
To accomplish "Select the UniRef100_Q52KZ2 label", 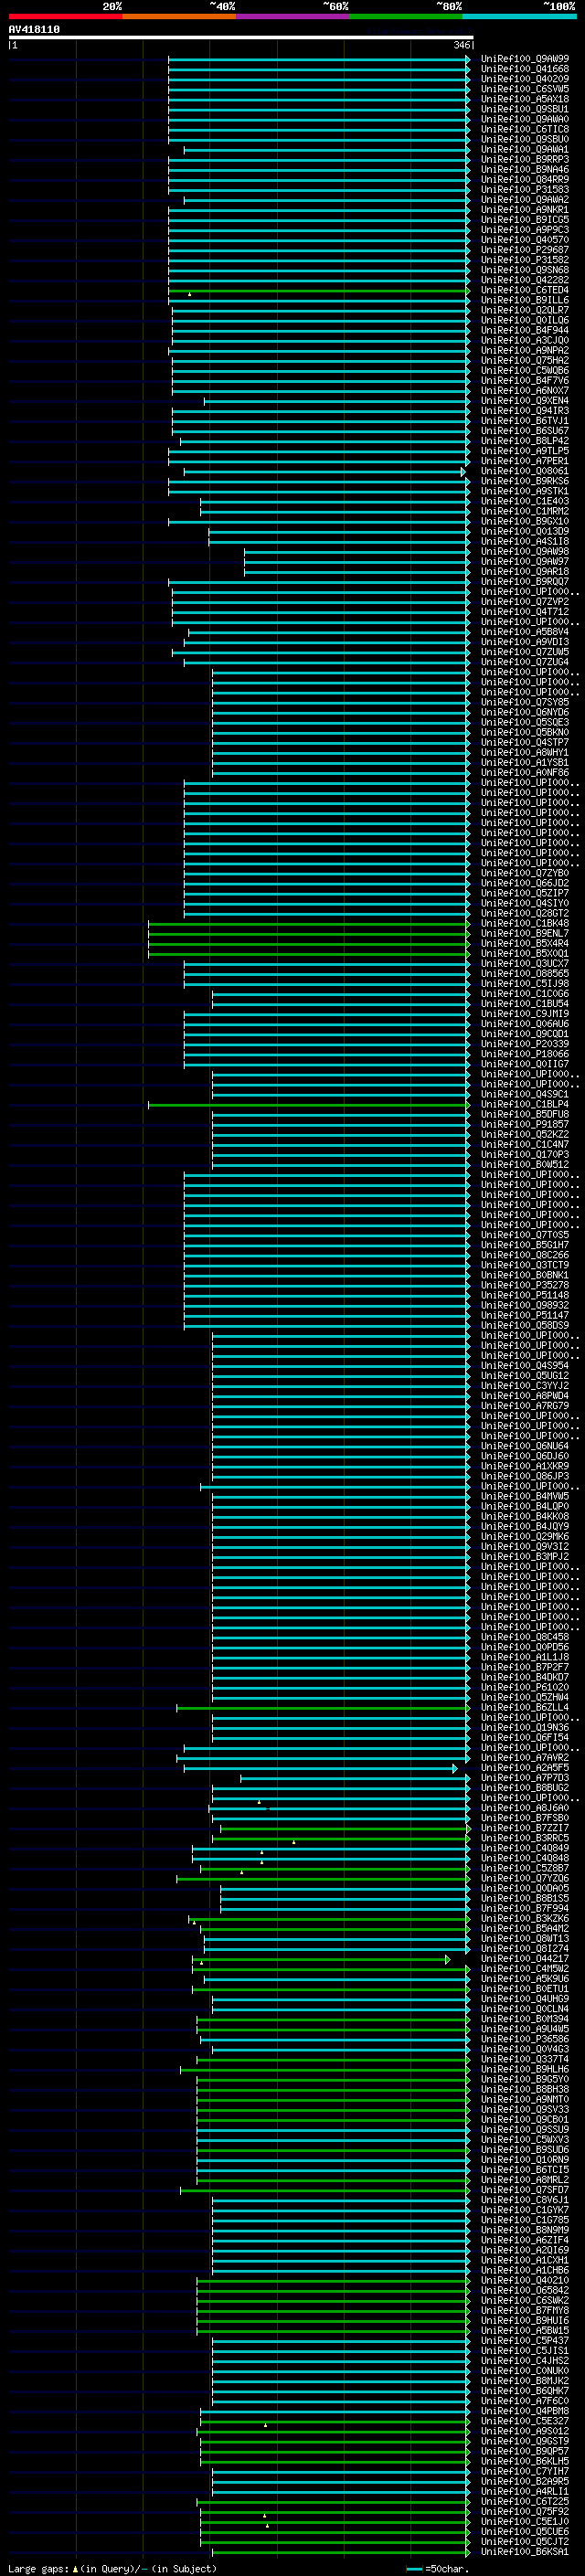I will point(524,1134).
